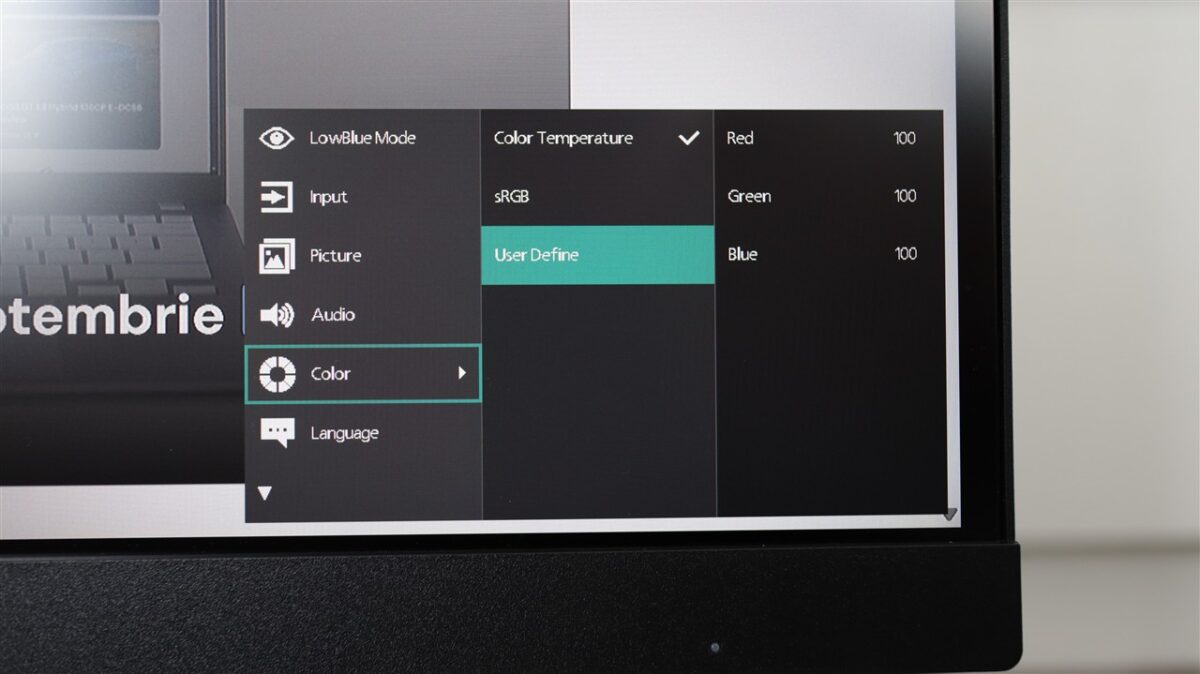Click the power indicator dot on bezel
This screenshot has width=1200, height=674.
pyautogui.click(x=714, y=648)
